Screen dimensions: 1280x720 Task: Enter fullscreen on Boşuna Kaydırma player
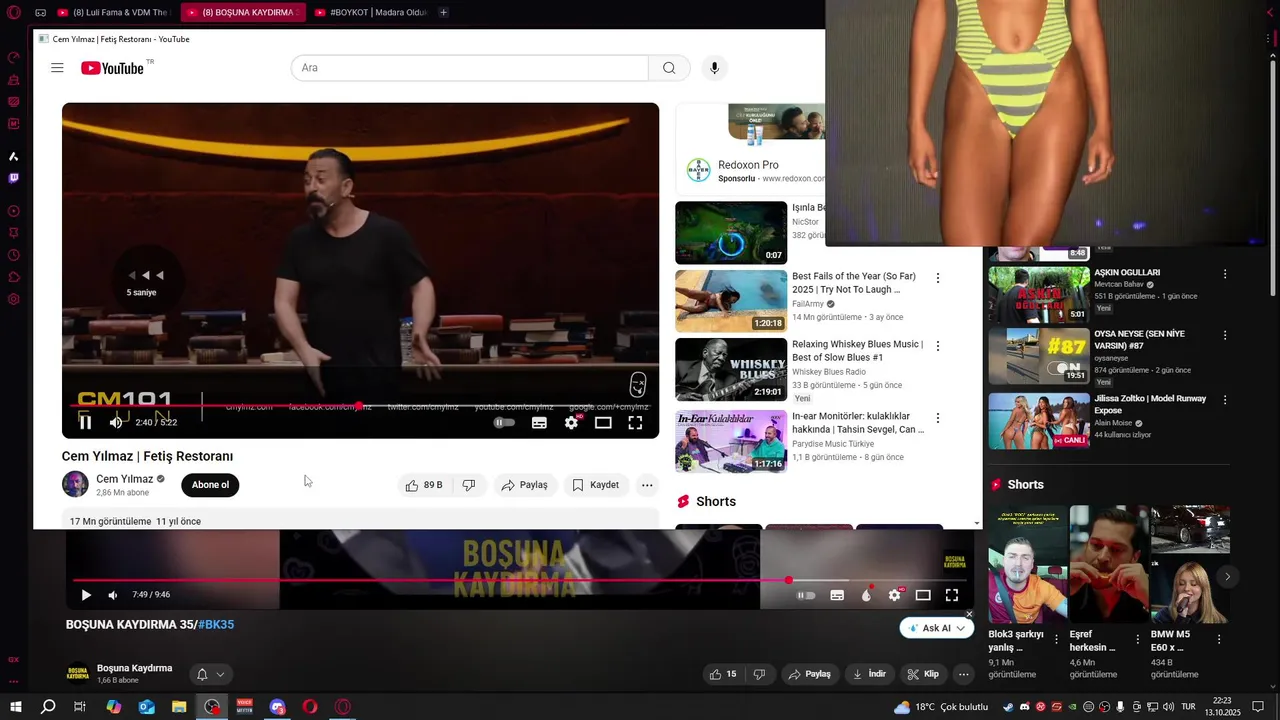pos(952,595)
